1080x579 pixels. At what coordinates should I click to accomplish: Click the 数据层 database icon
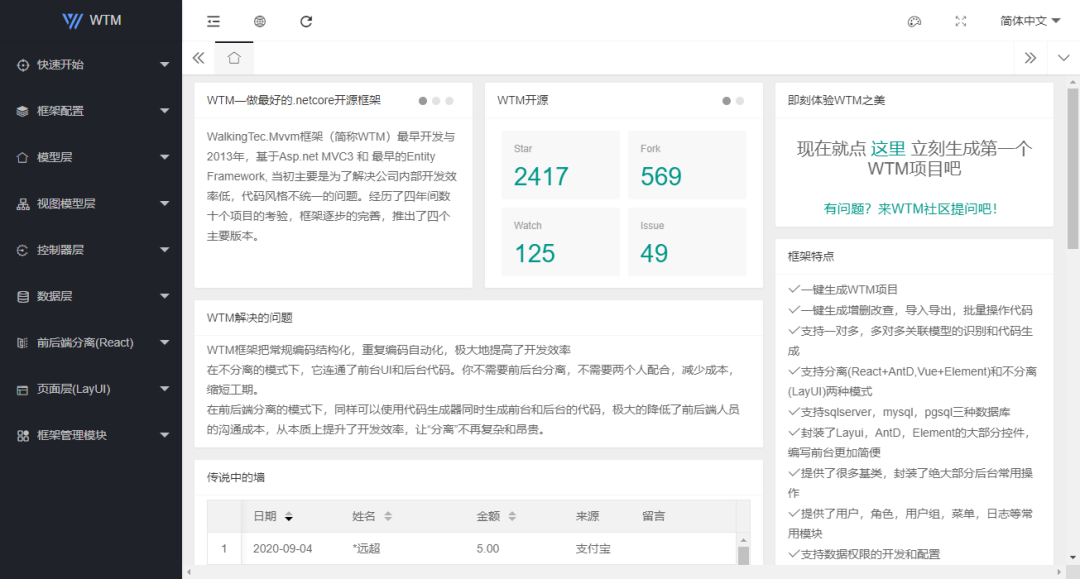23,296
